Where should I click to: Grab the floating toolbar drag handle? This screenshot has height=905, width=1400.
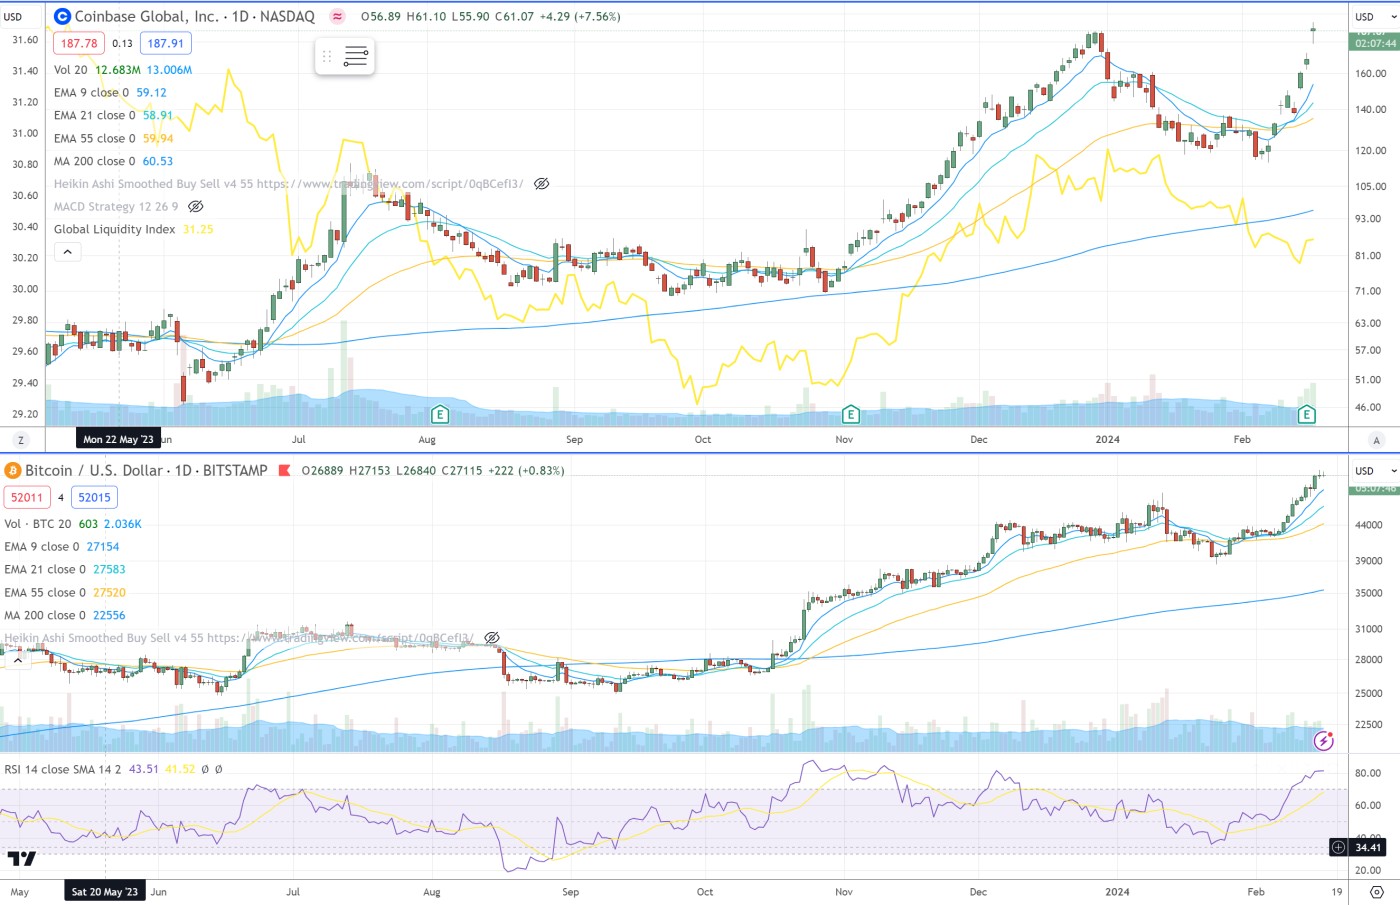click(x=327, y=57)
